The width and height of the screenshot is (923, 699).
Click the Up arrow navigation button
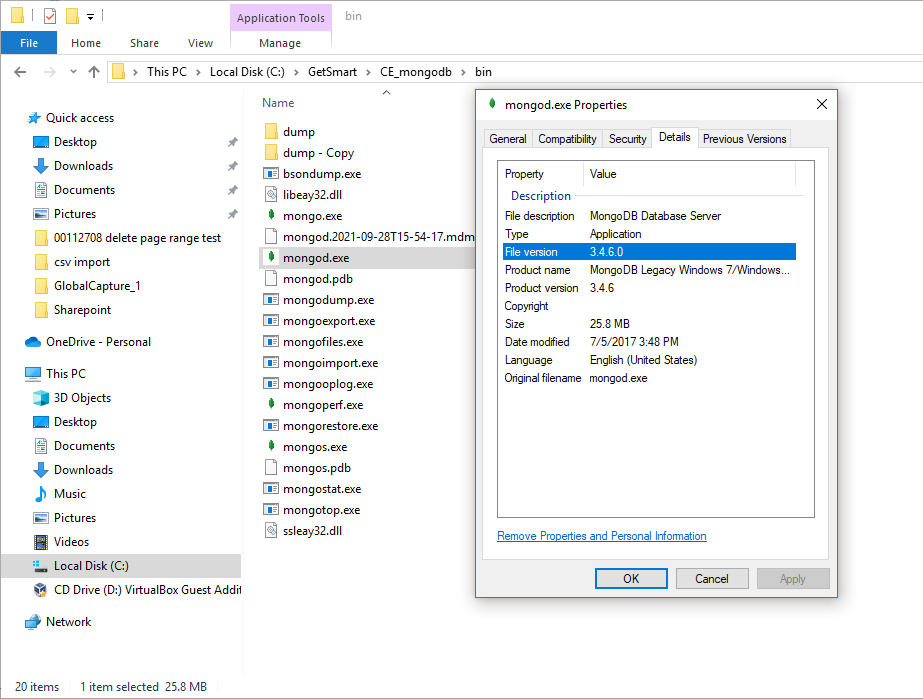94,72
